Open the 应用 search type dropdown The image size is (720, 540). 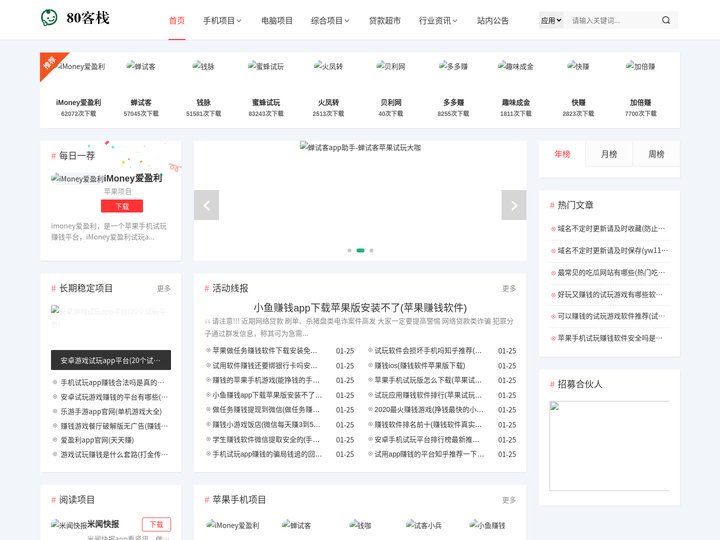(551, 20)
